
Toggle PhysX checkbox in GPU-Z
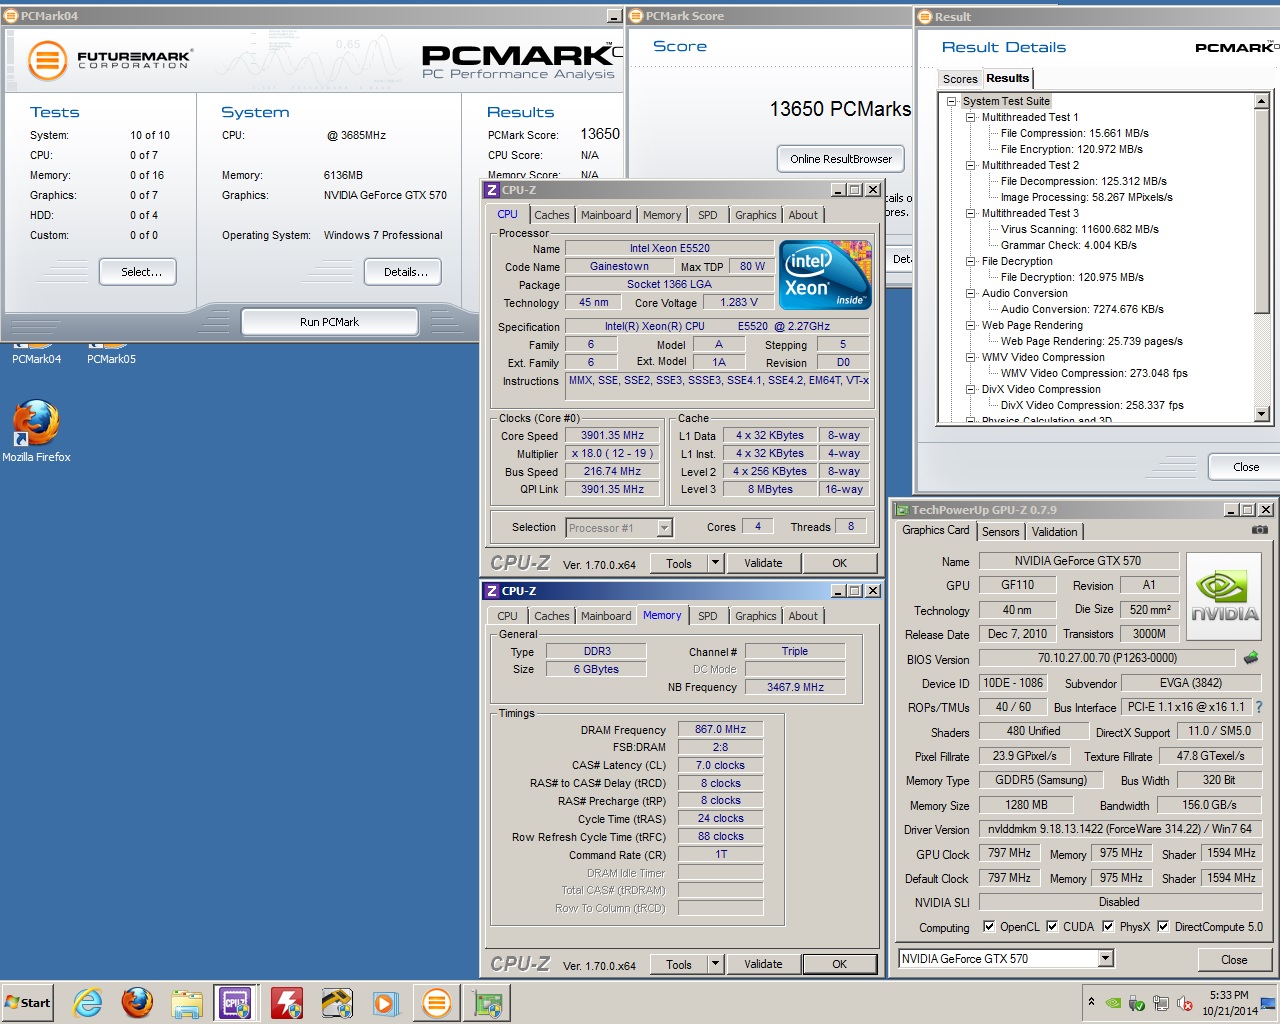[x=1108, y=926]
